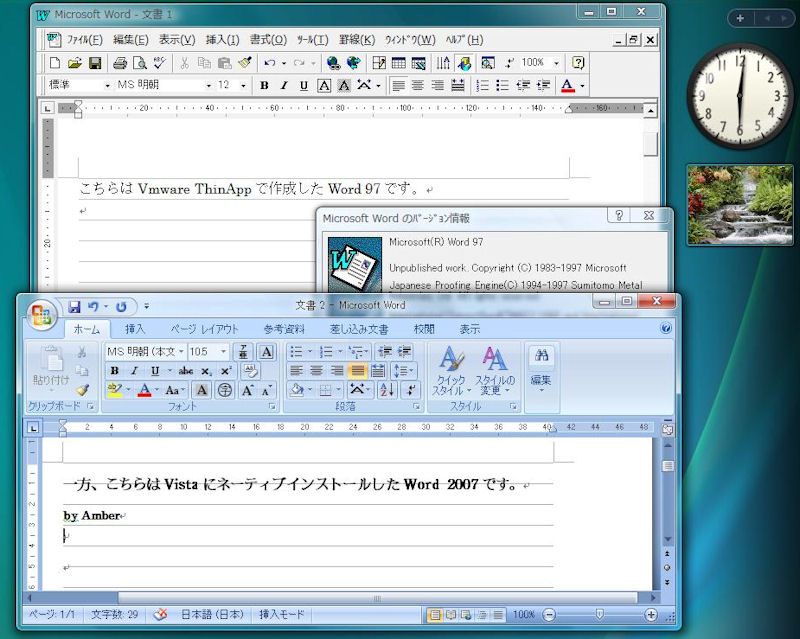Click the 貼り付け paste button

point(51,366)
